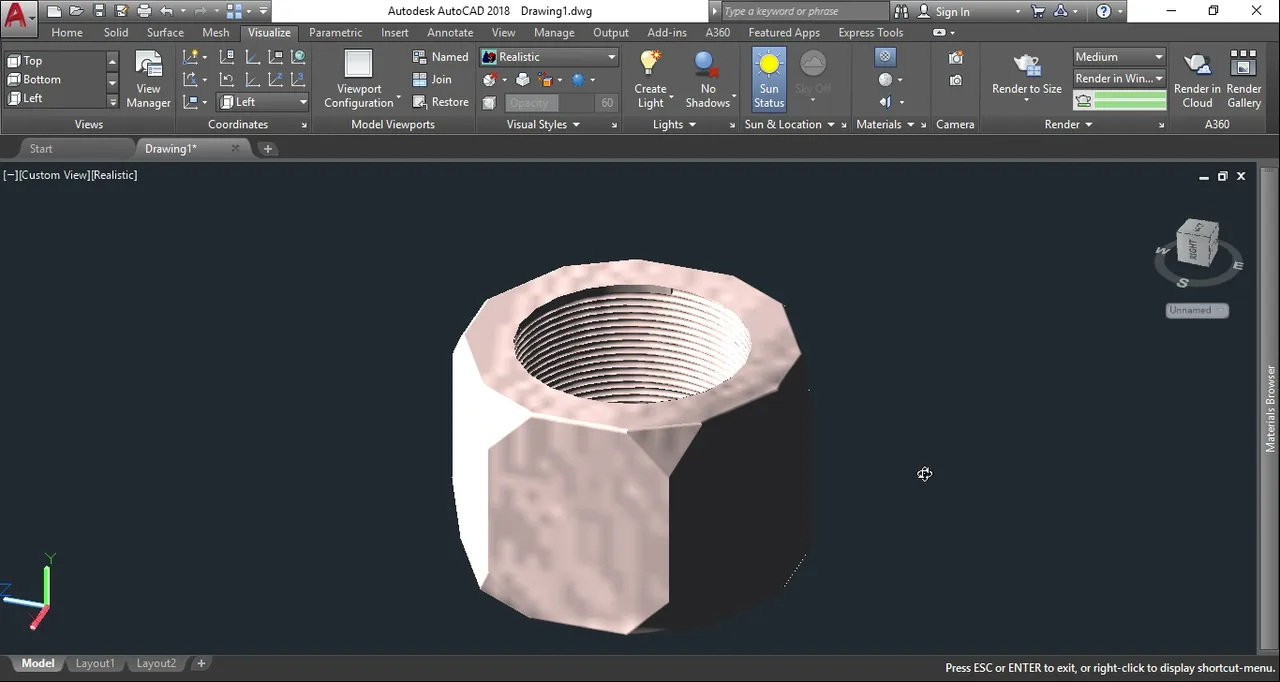Switch to the Mesh ribbon tab
1280x682 pixels.
click(216, 32)
